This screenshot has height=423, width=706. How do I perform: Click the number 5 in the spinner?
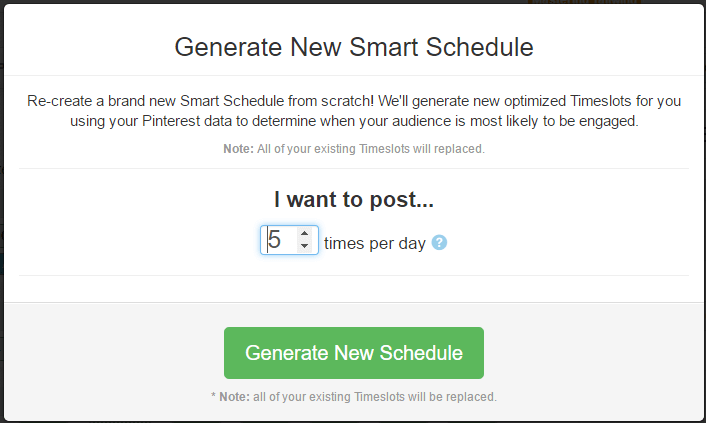(x=274, y=240)
